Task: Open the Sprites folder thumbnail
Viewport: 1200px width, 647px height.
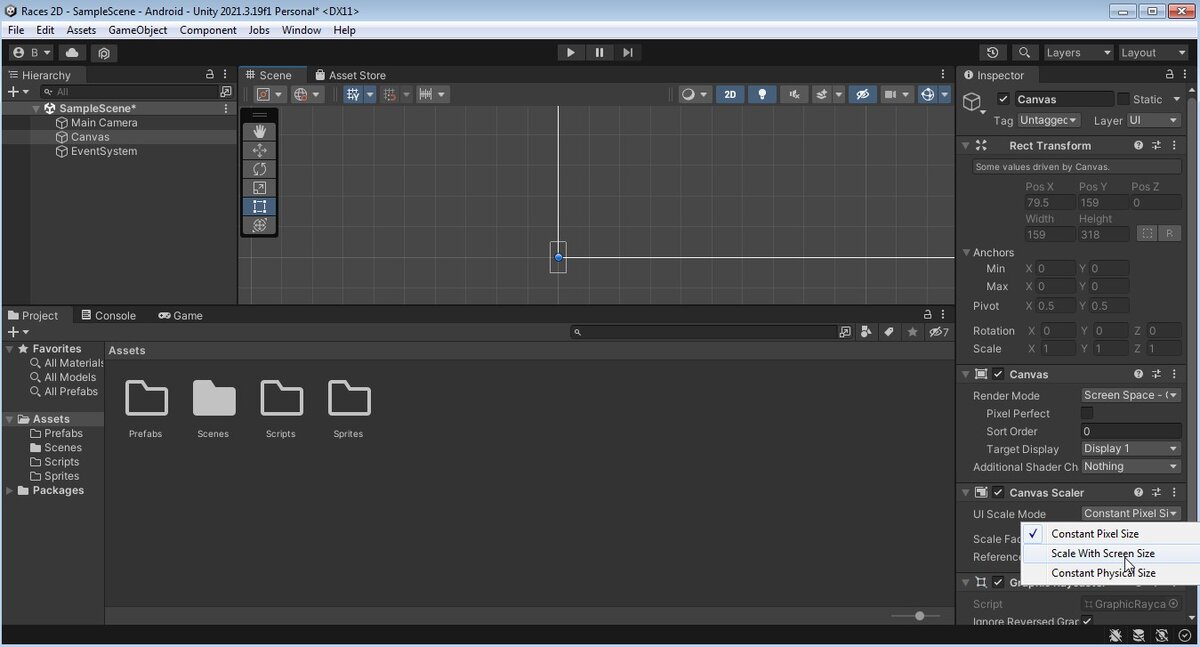Action: (x=349, y=398)
